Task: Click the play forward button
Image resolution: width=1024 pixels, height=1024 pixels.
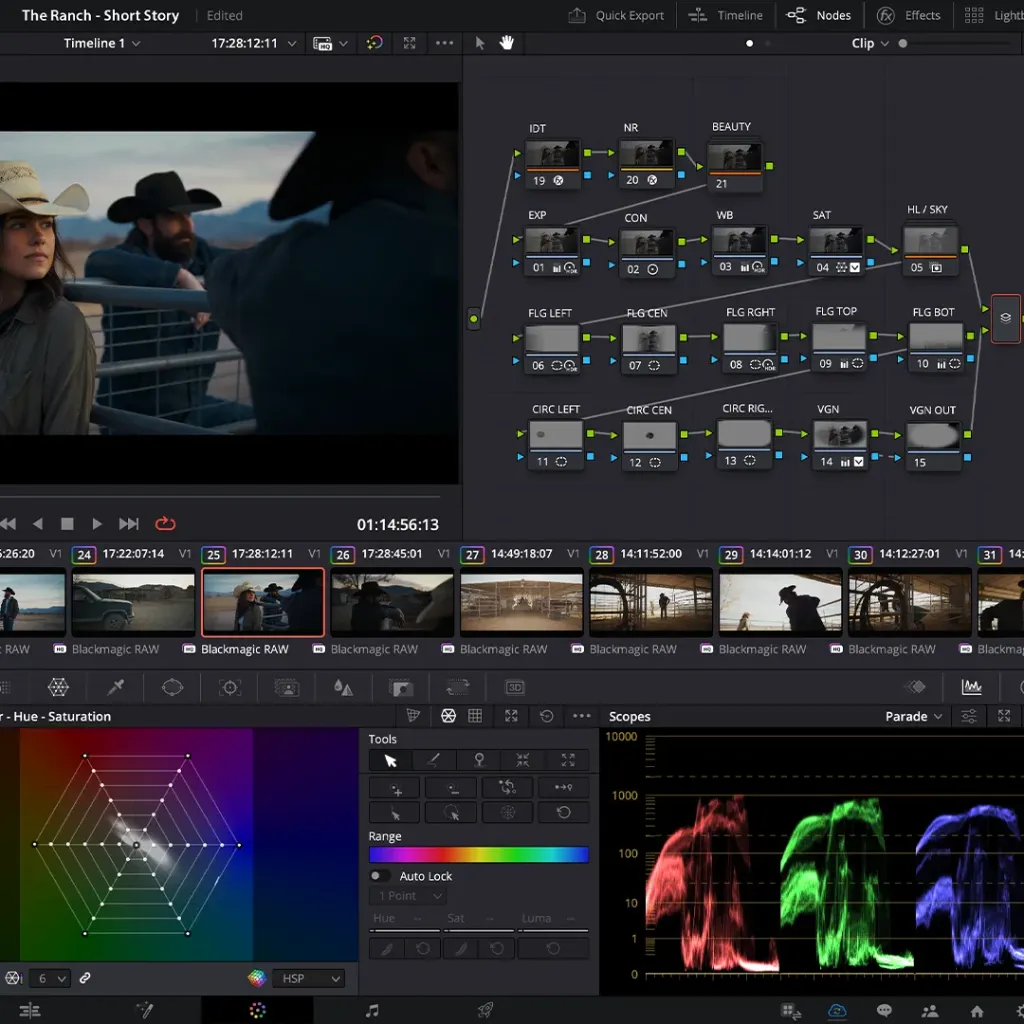Action: pyautogui.click(x=97, y=524)
